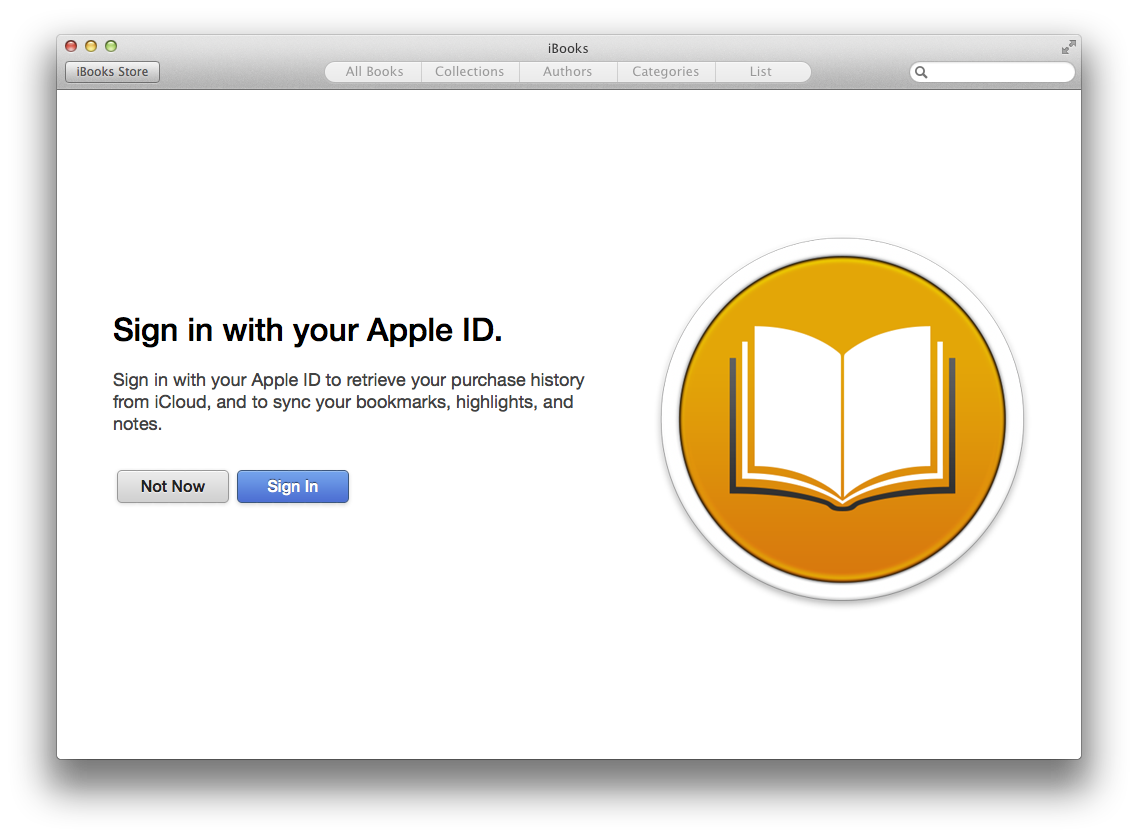This screenshot has width=1138, height=838.
Task: Choose Not Now to skip sign in
Action: 173,486
